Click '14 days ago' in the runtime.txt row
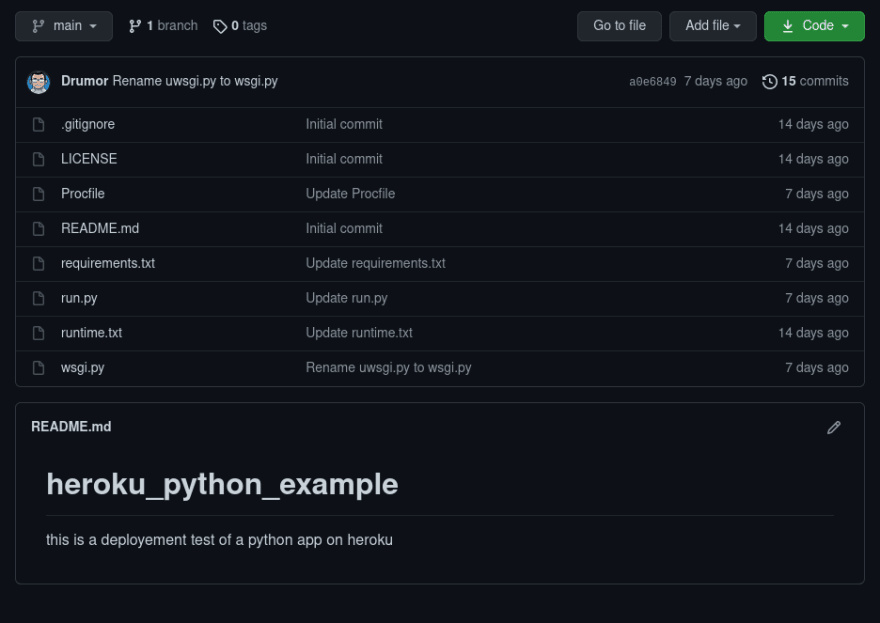This screenshot has height=623, width=880. [813, 333]
